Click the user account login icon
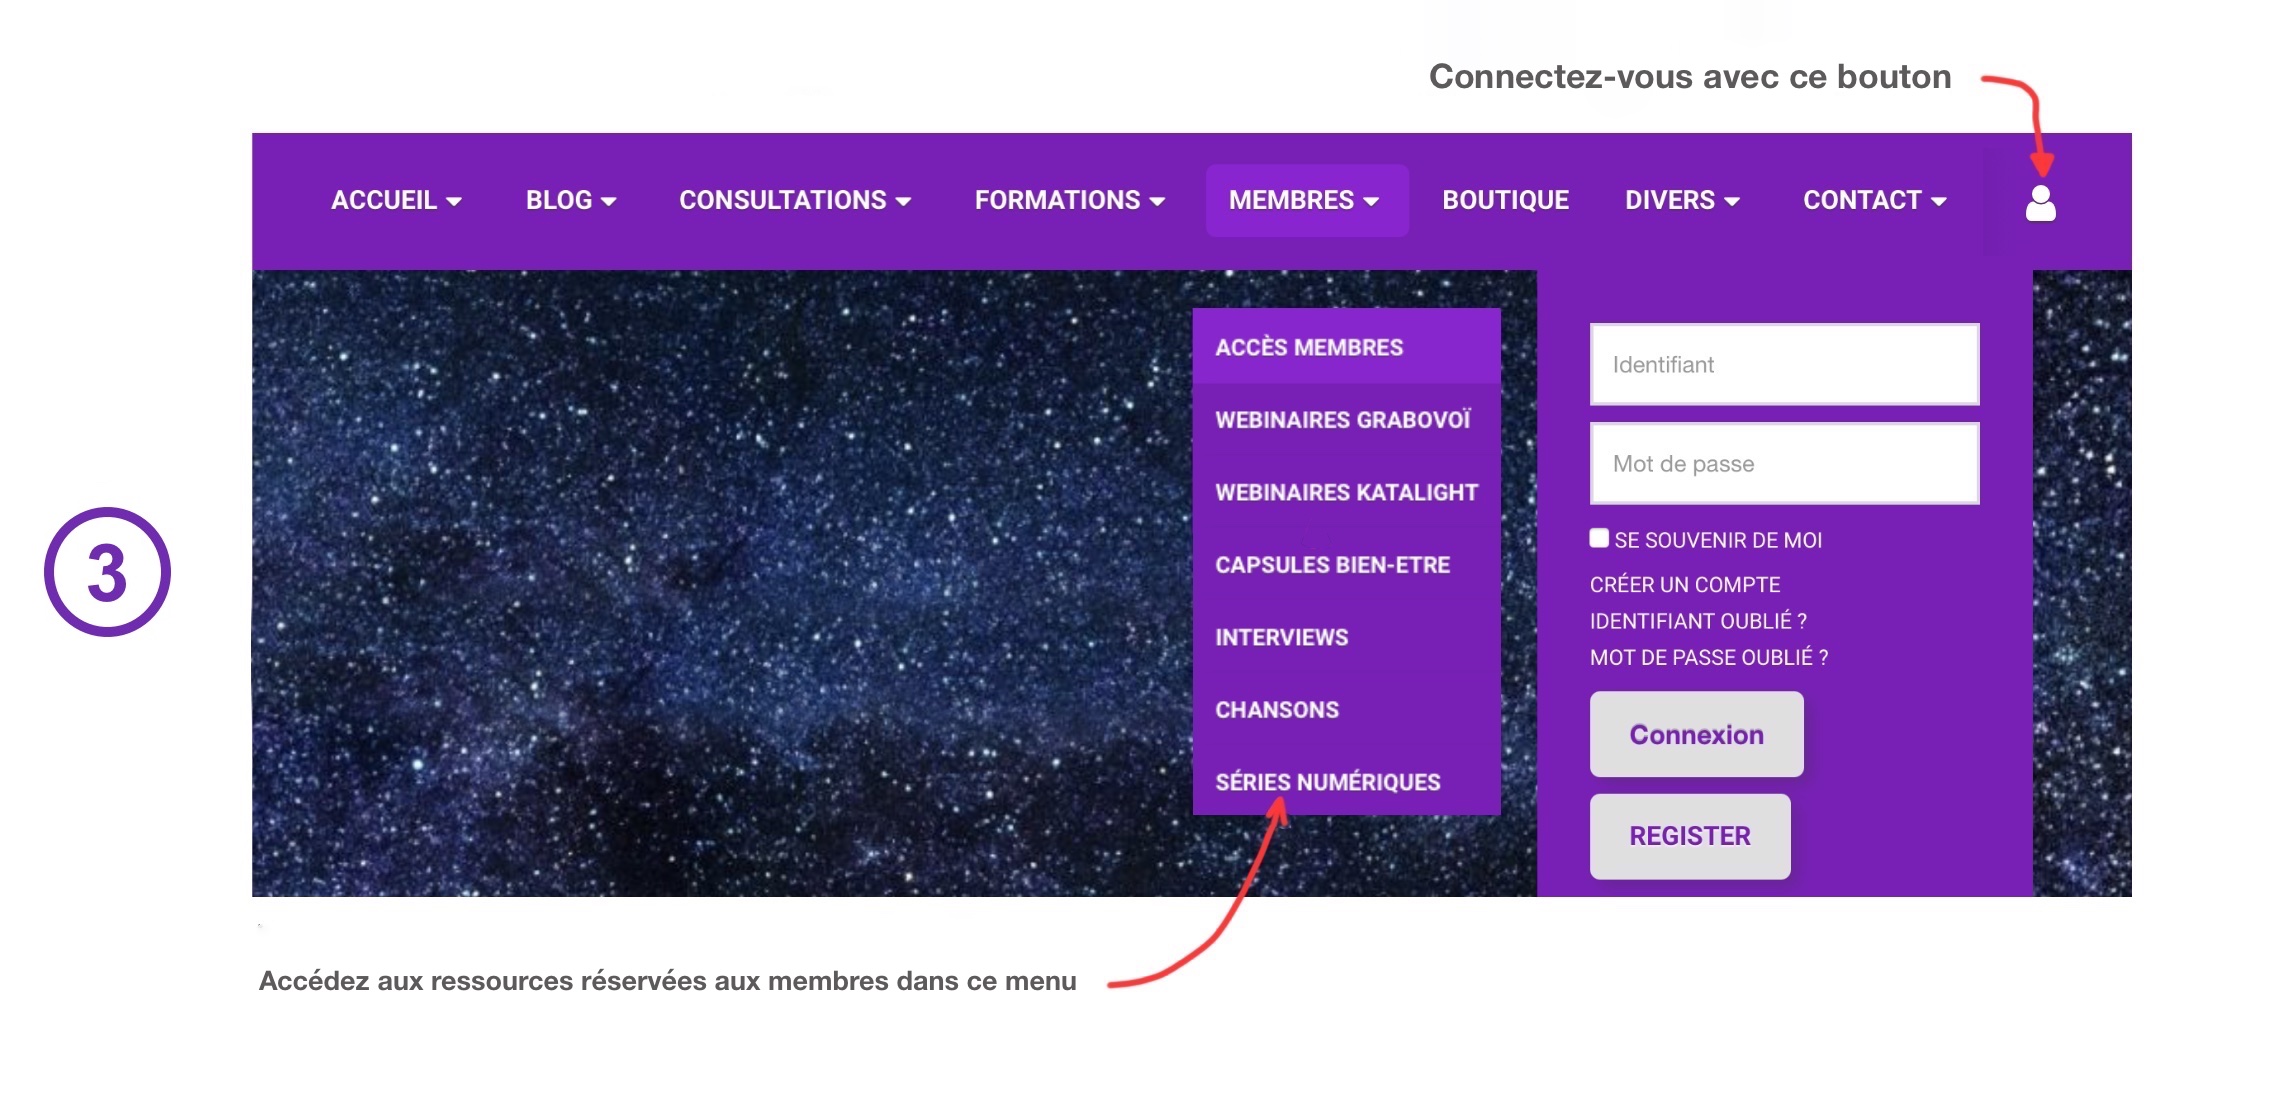2276x1120 pixels. pos(2040,203)
